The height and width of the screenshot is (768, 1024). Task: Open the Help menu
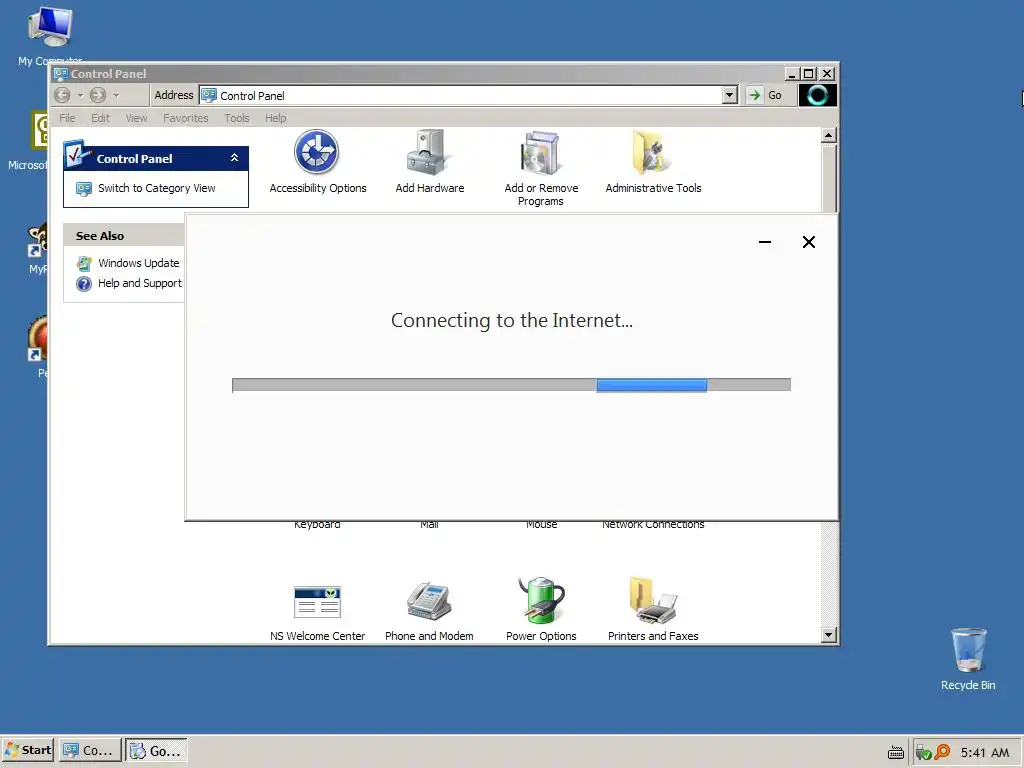click(x=276, y=118)
